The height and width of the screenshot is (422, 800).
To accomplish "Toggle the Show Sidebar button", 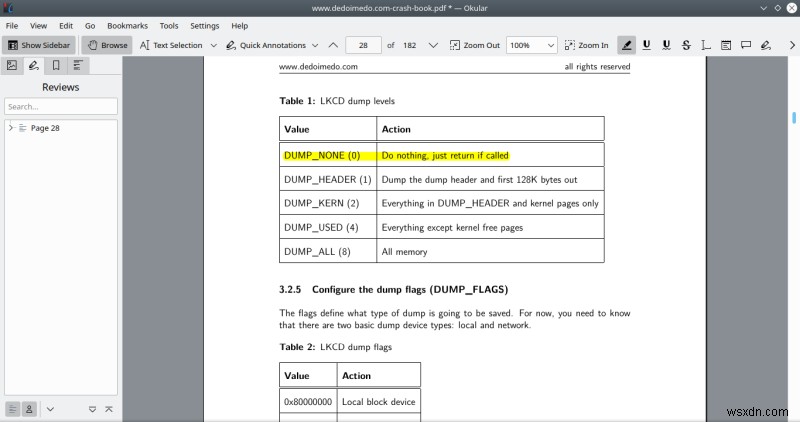I will click(39, 45).
